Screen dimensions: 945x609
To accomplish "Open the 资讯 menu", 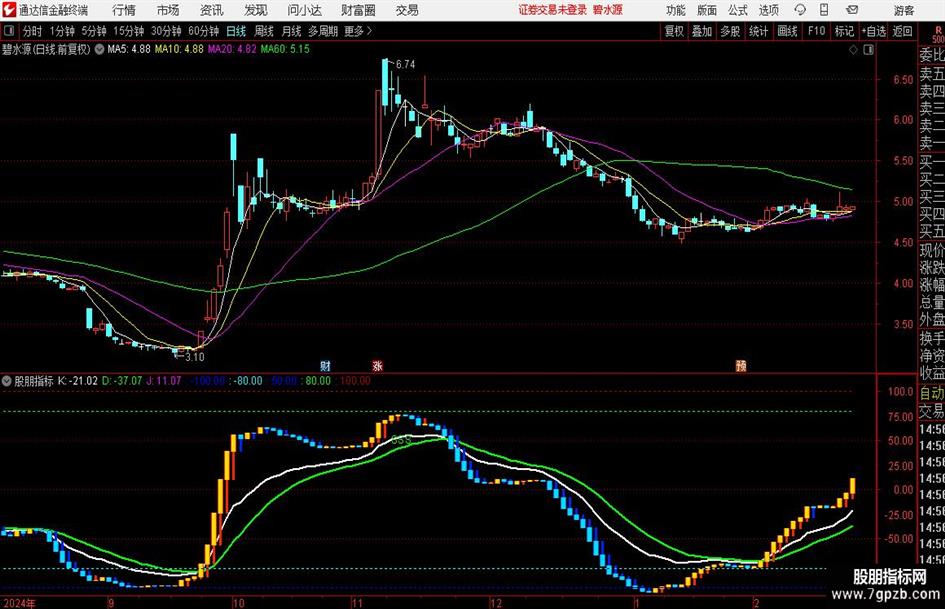I will 212,10.
